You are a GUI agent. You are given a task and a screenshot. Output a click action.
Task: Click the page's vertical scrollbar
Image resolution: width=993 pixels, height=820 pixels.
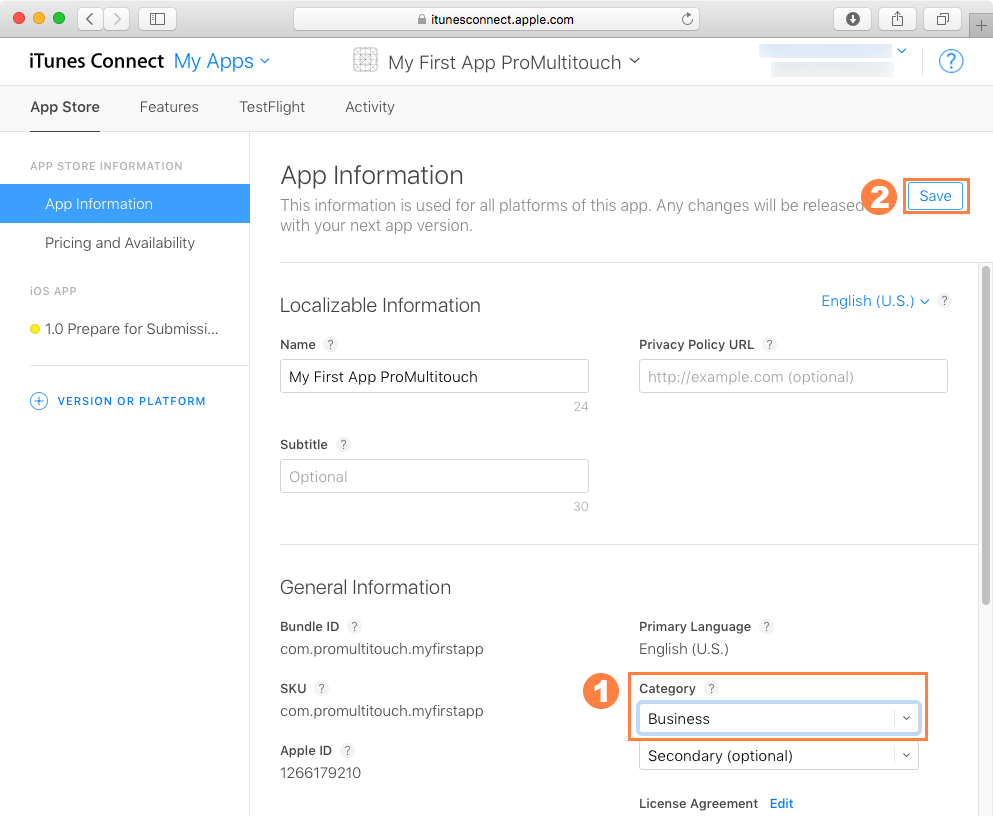tap(985, 436)
